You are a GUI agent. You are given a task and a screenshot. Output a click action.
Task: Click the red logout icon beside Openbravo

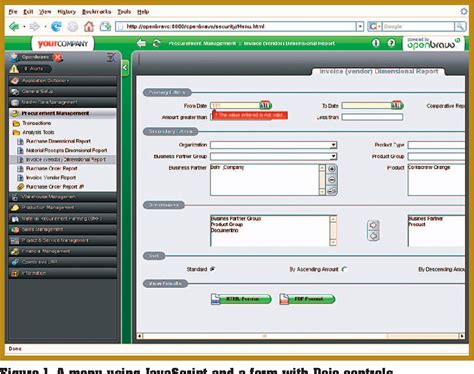coord(58,57)
